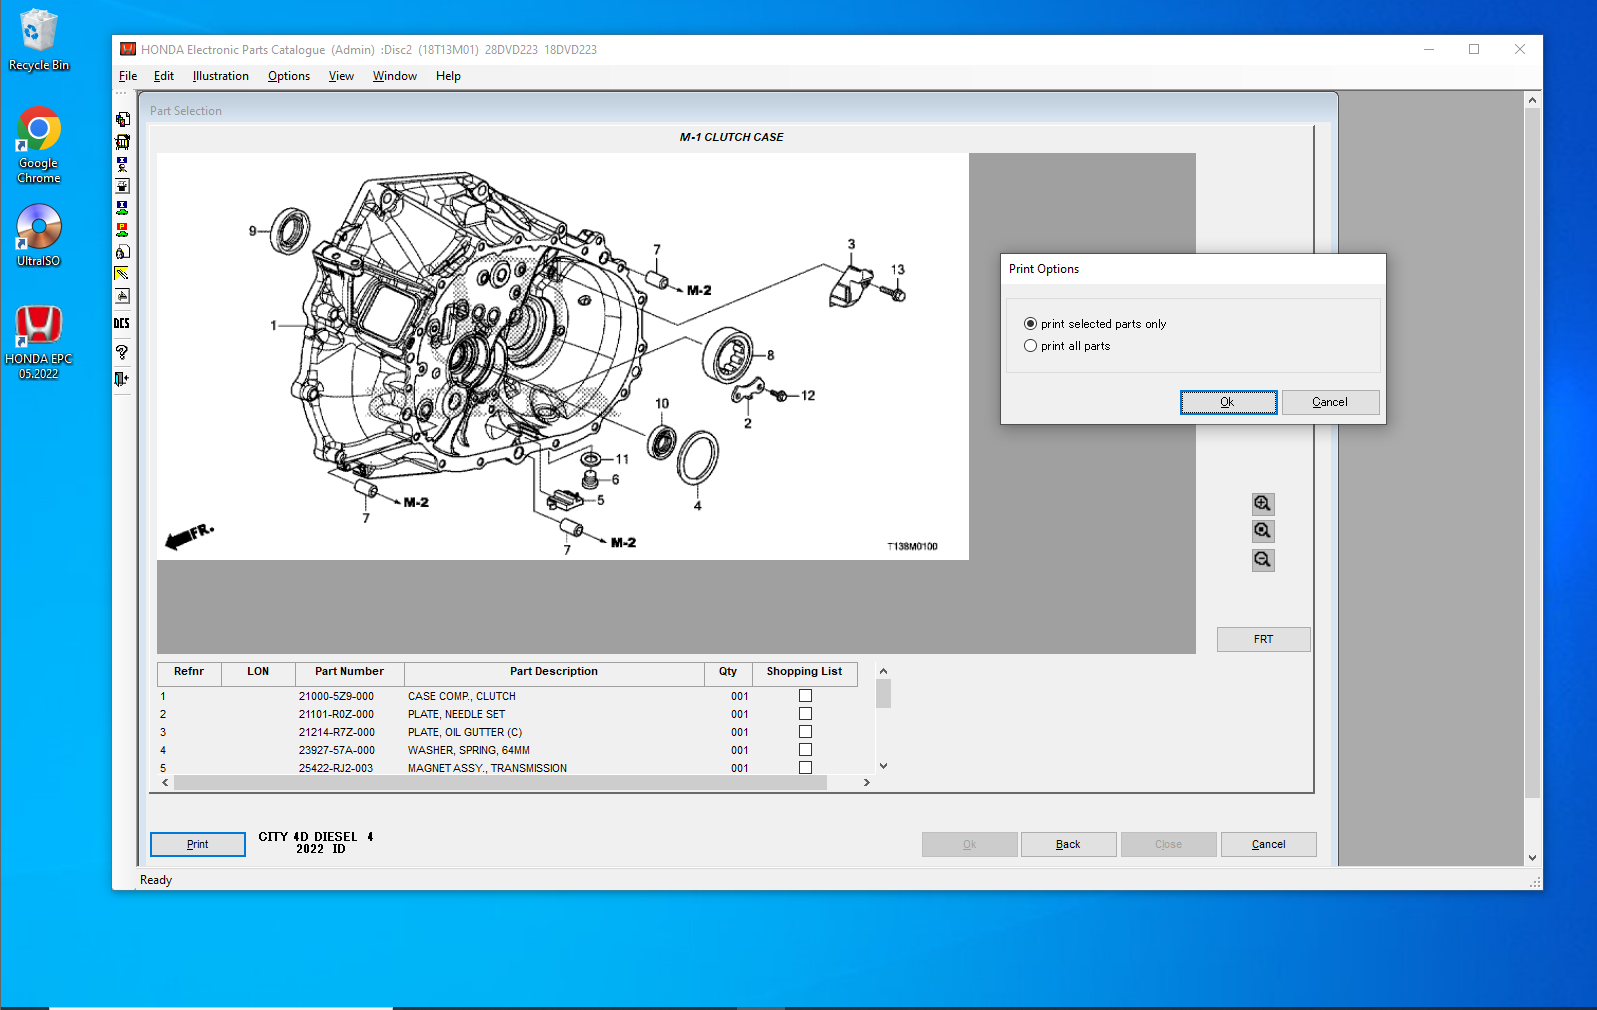Click the Back button
The image size is (1597, 1010).
tap(1068, 845)
